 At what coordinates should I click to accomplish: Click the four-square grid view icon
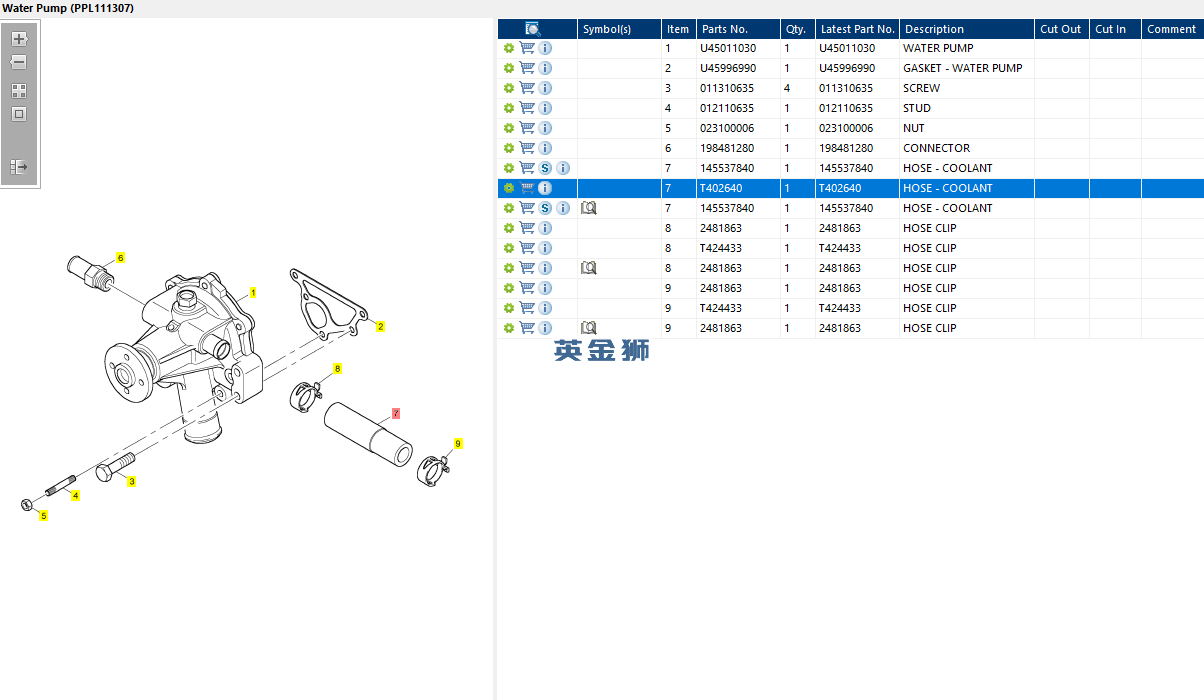19,90
